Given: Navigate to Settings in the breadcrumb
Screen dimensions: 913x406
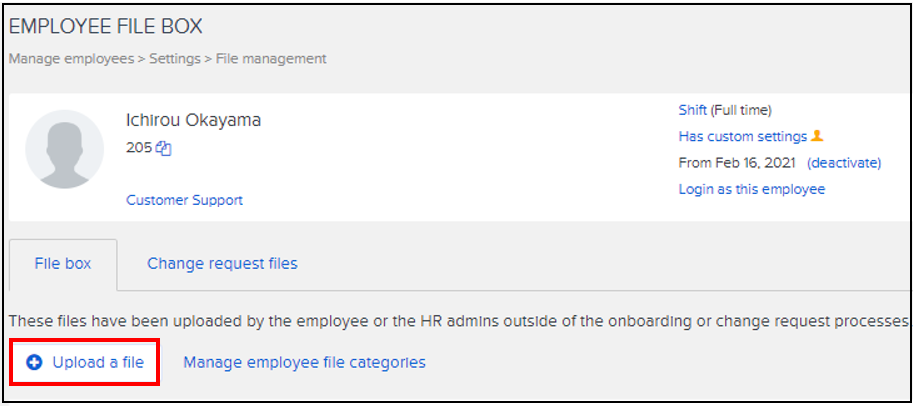Looking at the screenshot, I should pyautogui.click(x=175, y=59).
